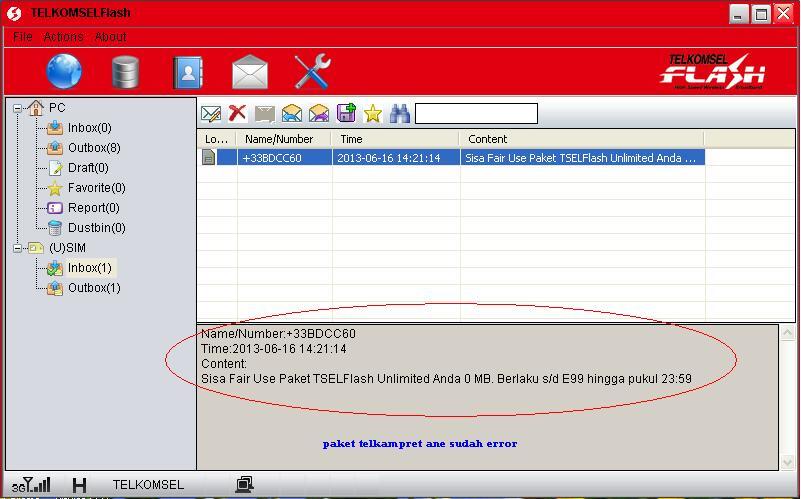The image size is (801, 499).
Task: Click the binoculars Search icon
Action: click(x=399, y=113)
